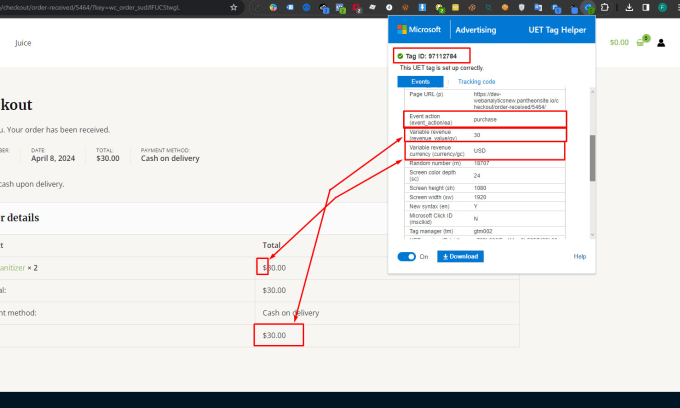Click the Screen height value 1080

480,188
